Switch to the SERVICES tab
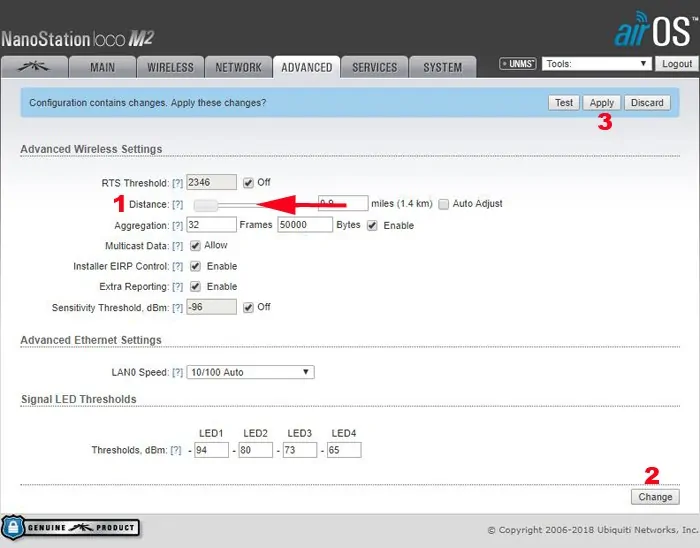700x548 pixels. click(x=374, y=67)
